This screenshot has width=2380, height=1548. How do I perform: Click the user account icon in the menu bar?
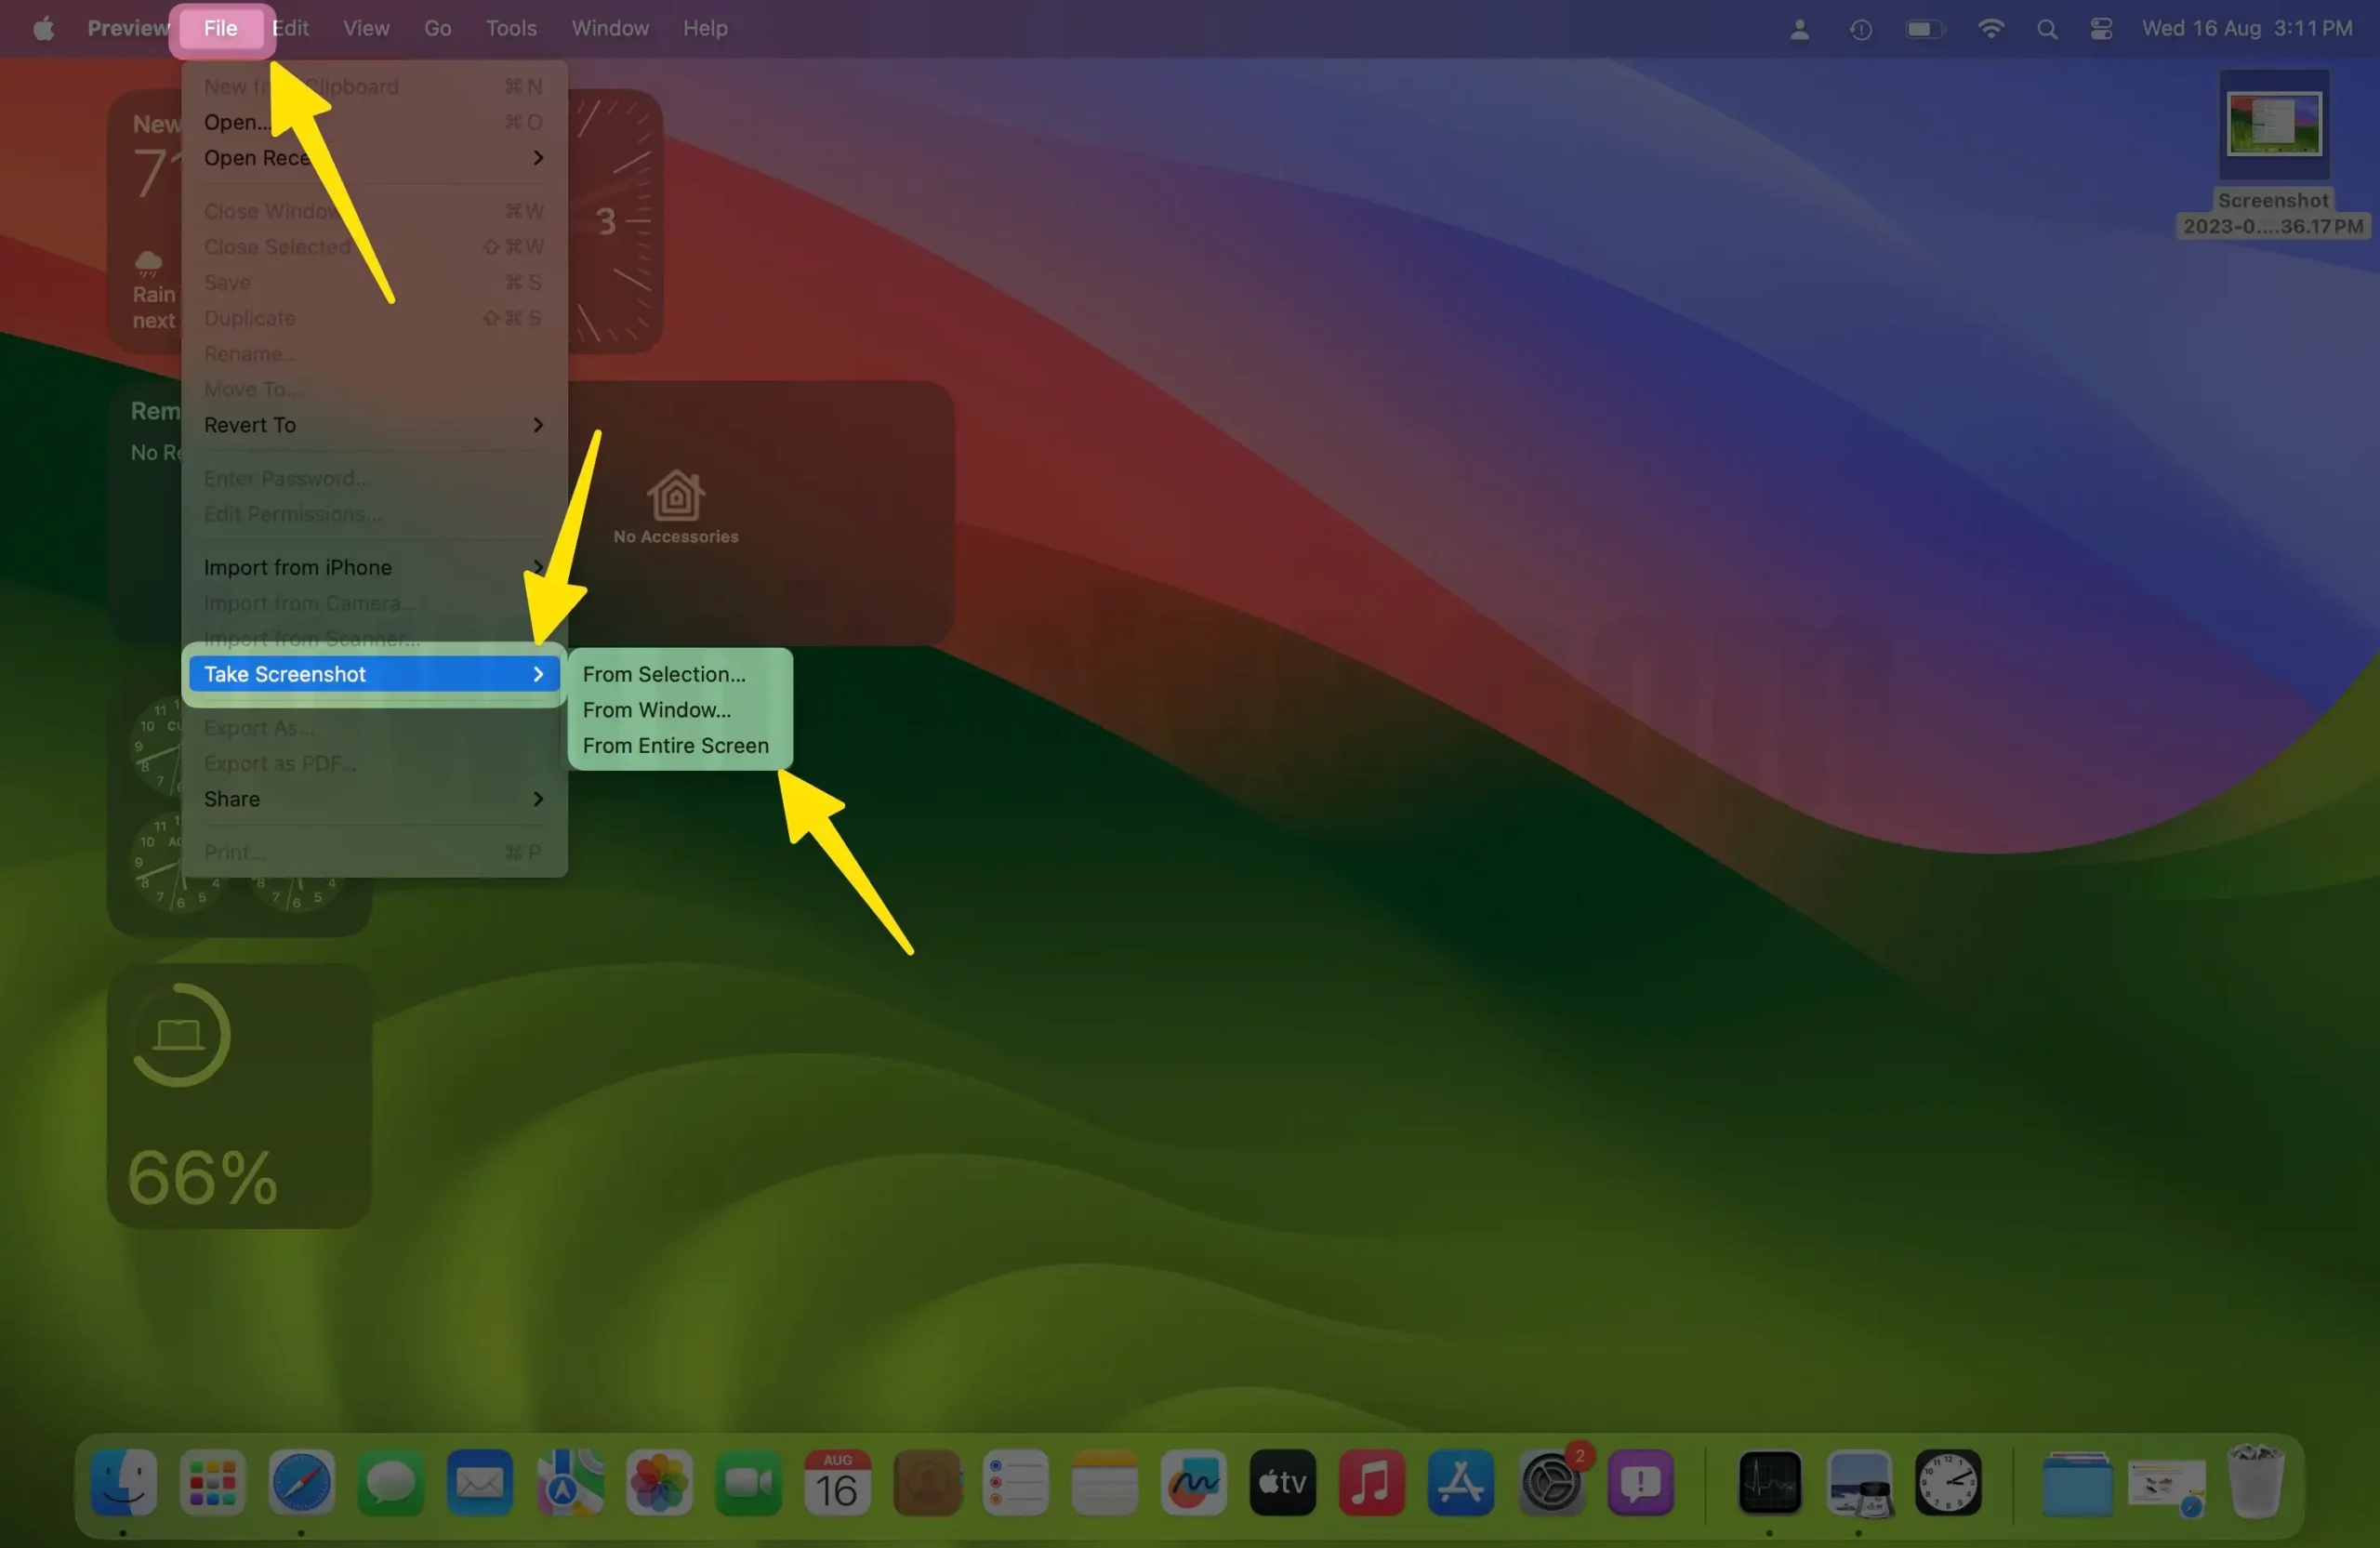point(1799,29)
